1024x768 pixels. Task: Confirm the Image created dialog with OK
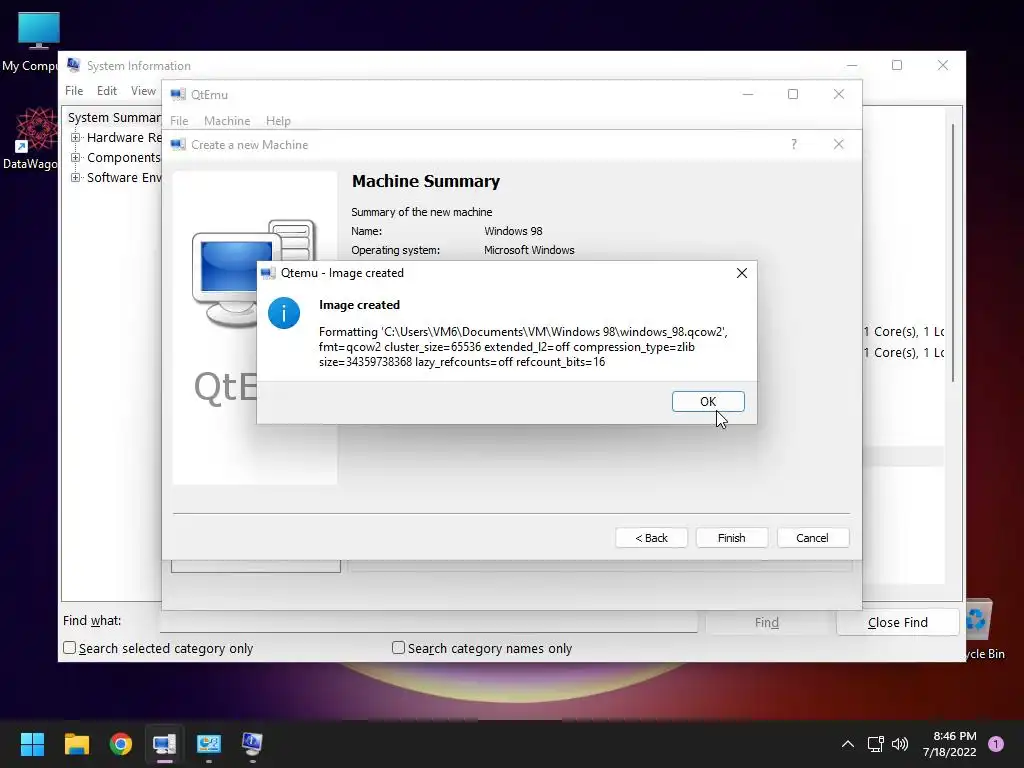708,402
